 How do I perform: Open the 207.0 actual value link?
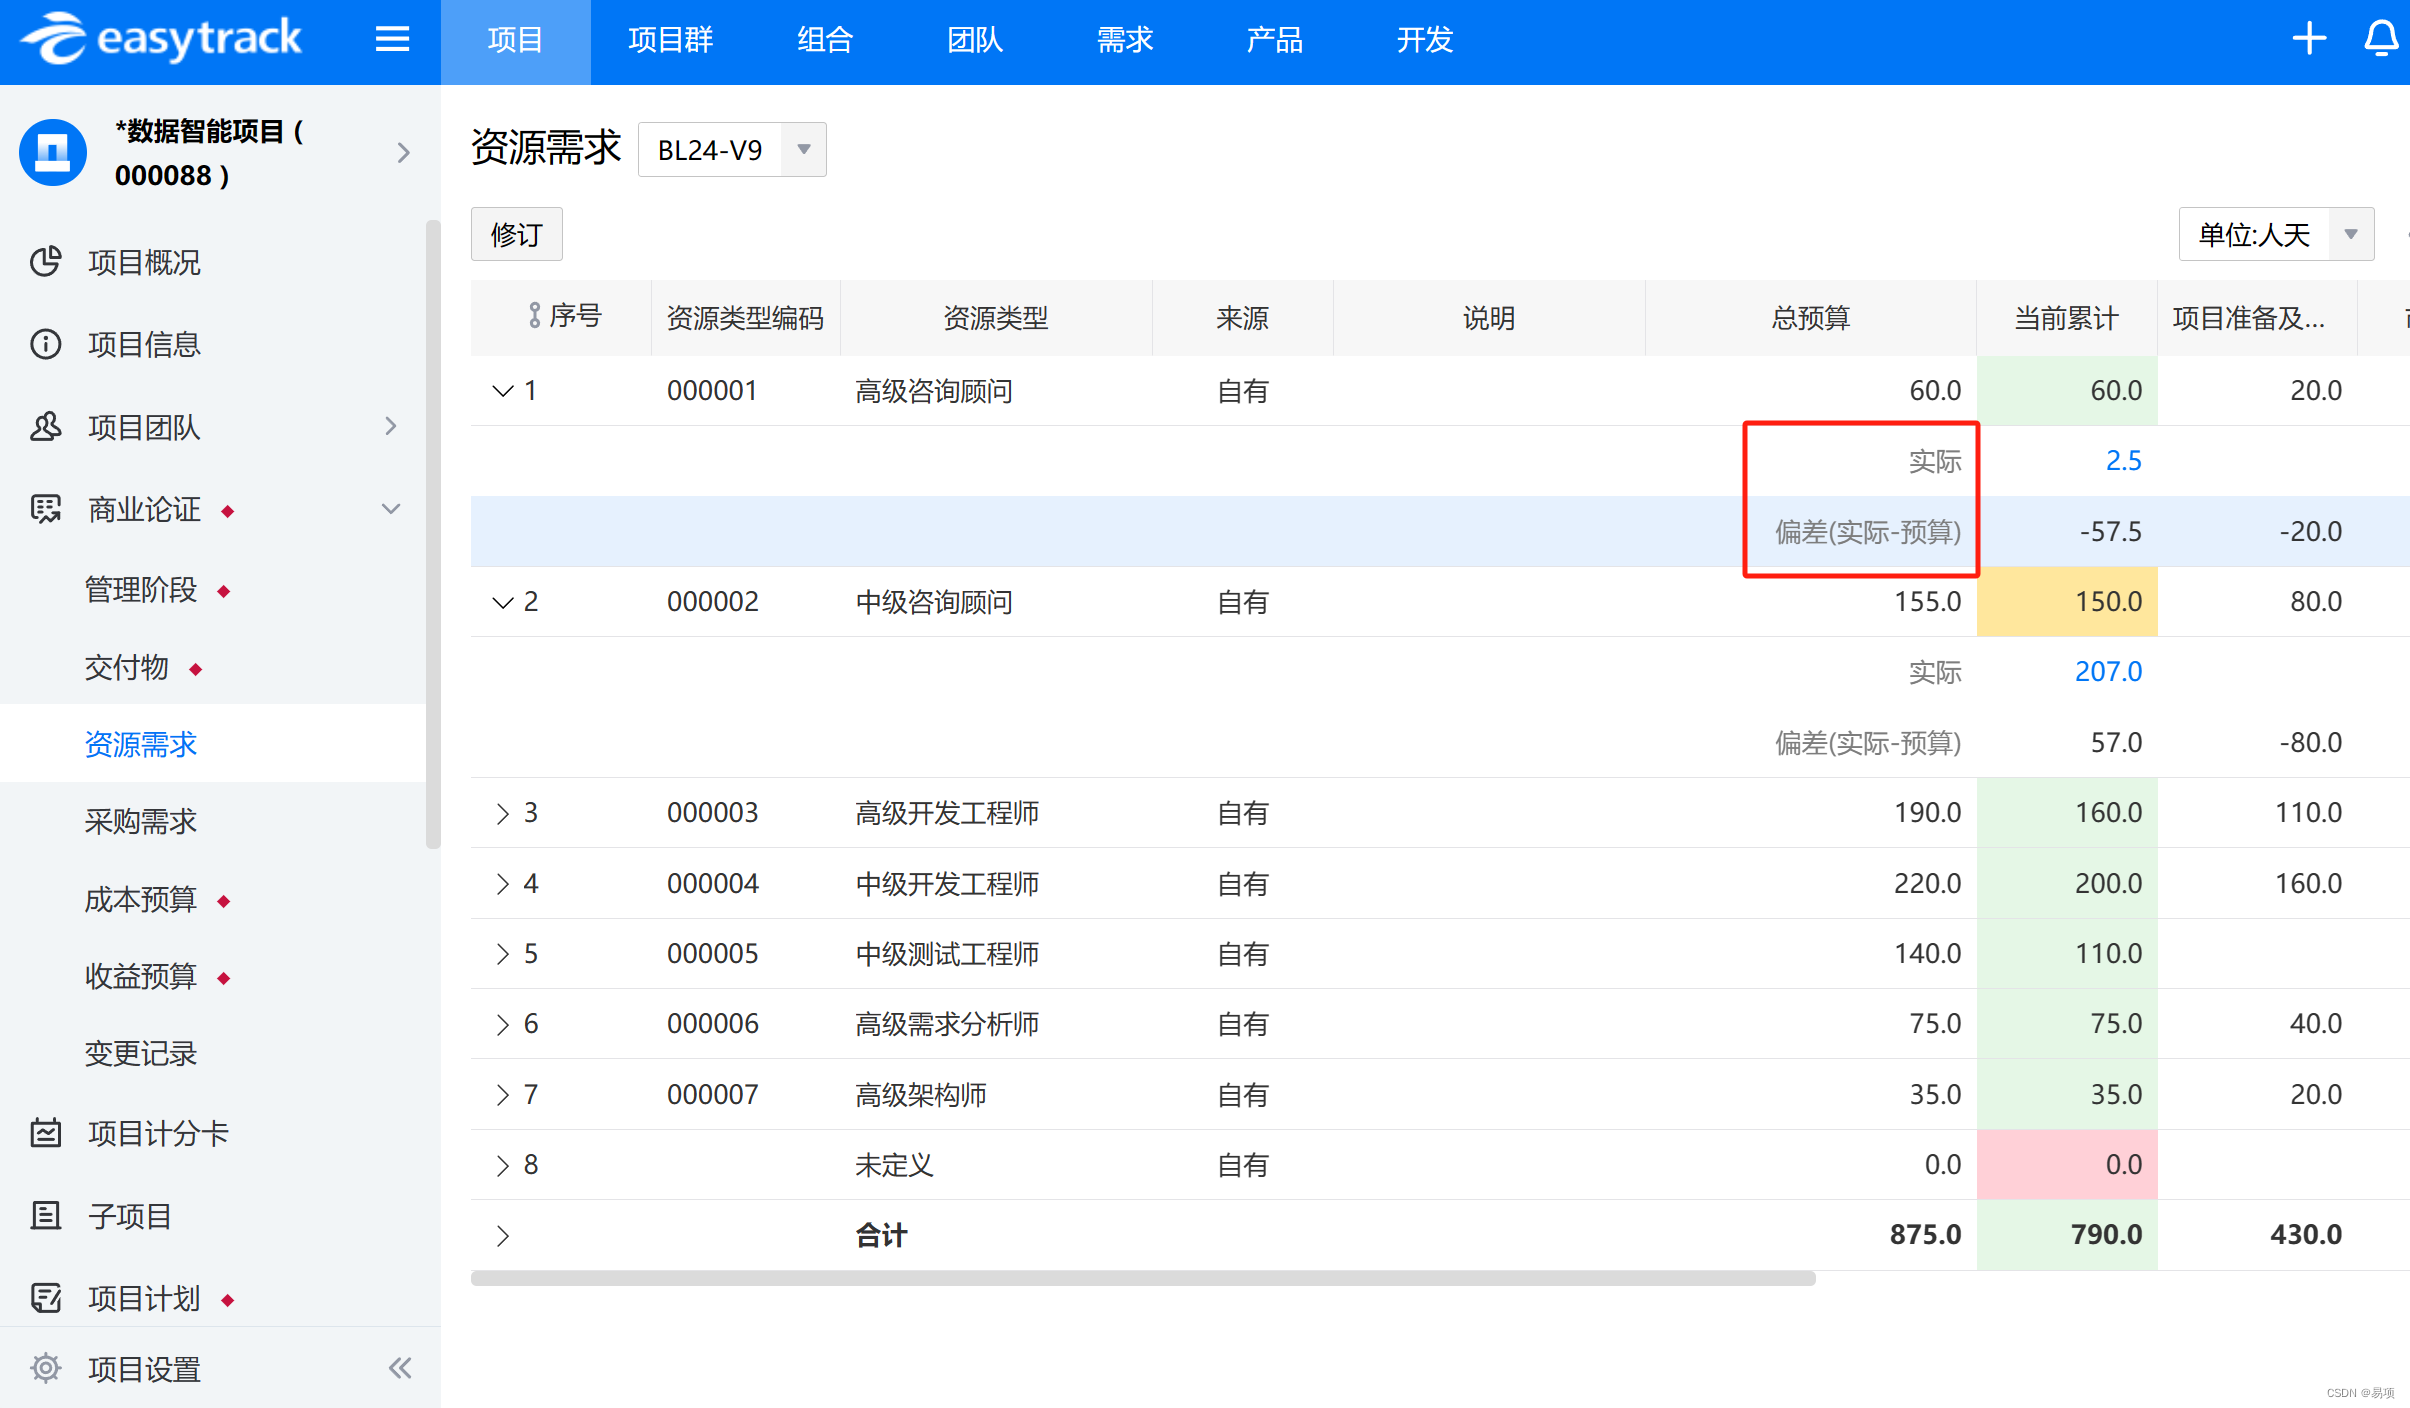pyautogui.click(x=2108, y=672)
